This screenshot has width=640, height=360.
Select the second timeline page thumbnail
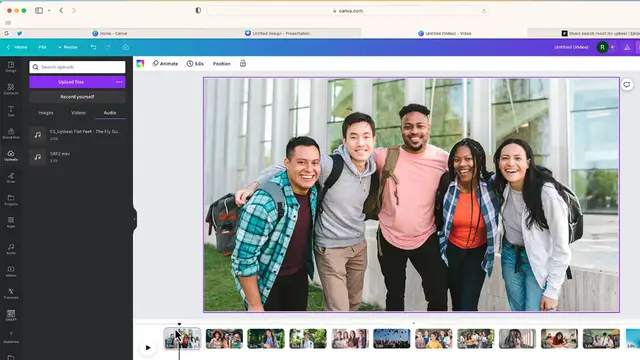click(224, 338)
